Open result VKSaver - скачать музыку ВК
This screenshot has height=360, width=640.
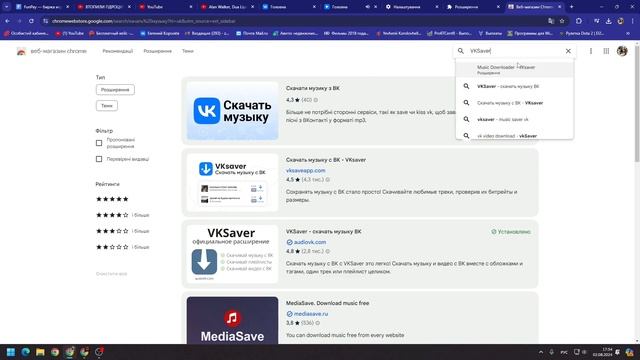tap(323, 231)
